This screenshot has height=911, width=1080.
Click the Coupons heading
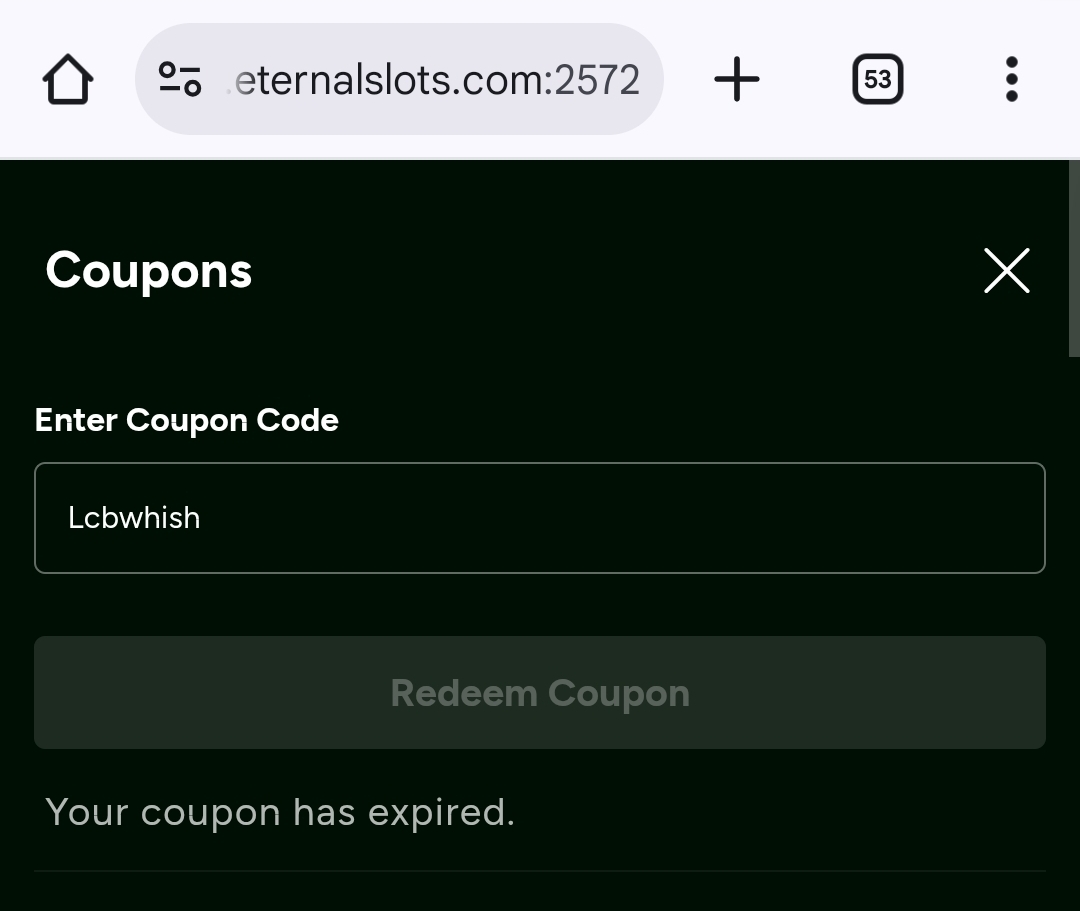[x=149, y=271]
